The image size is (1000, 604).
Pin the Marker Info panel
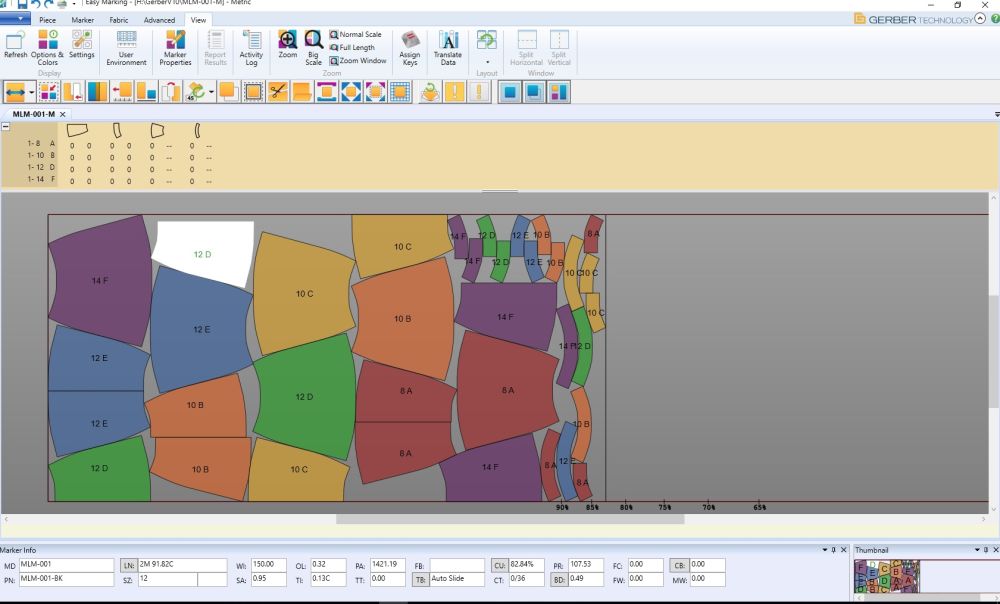click(x=834, y=549)
